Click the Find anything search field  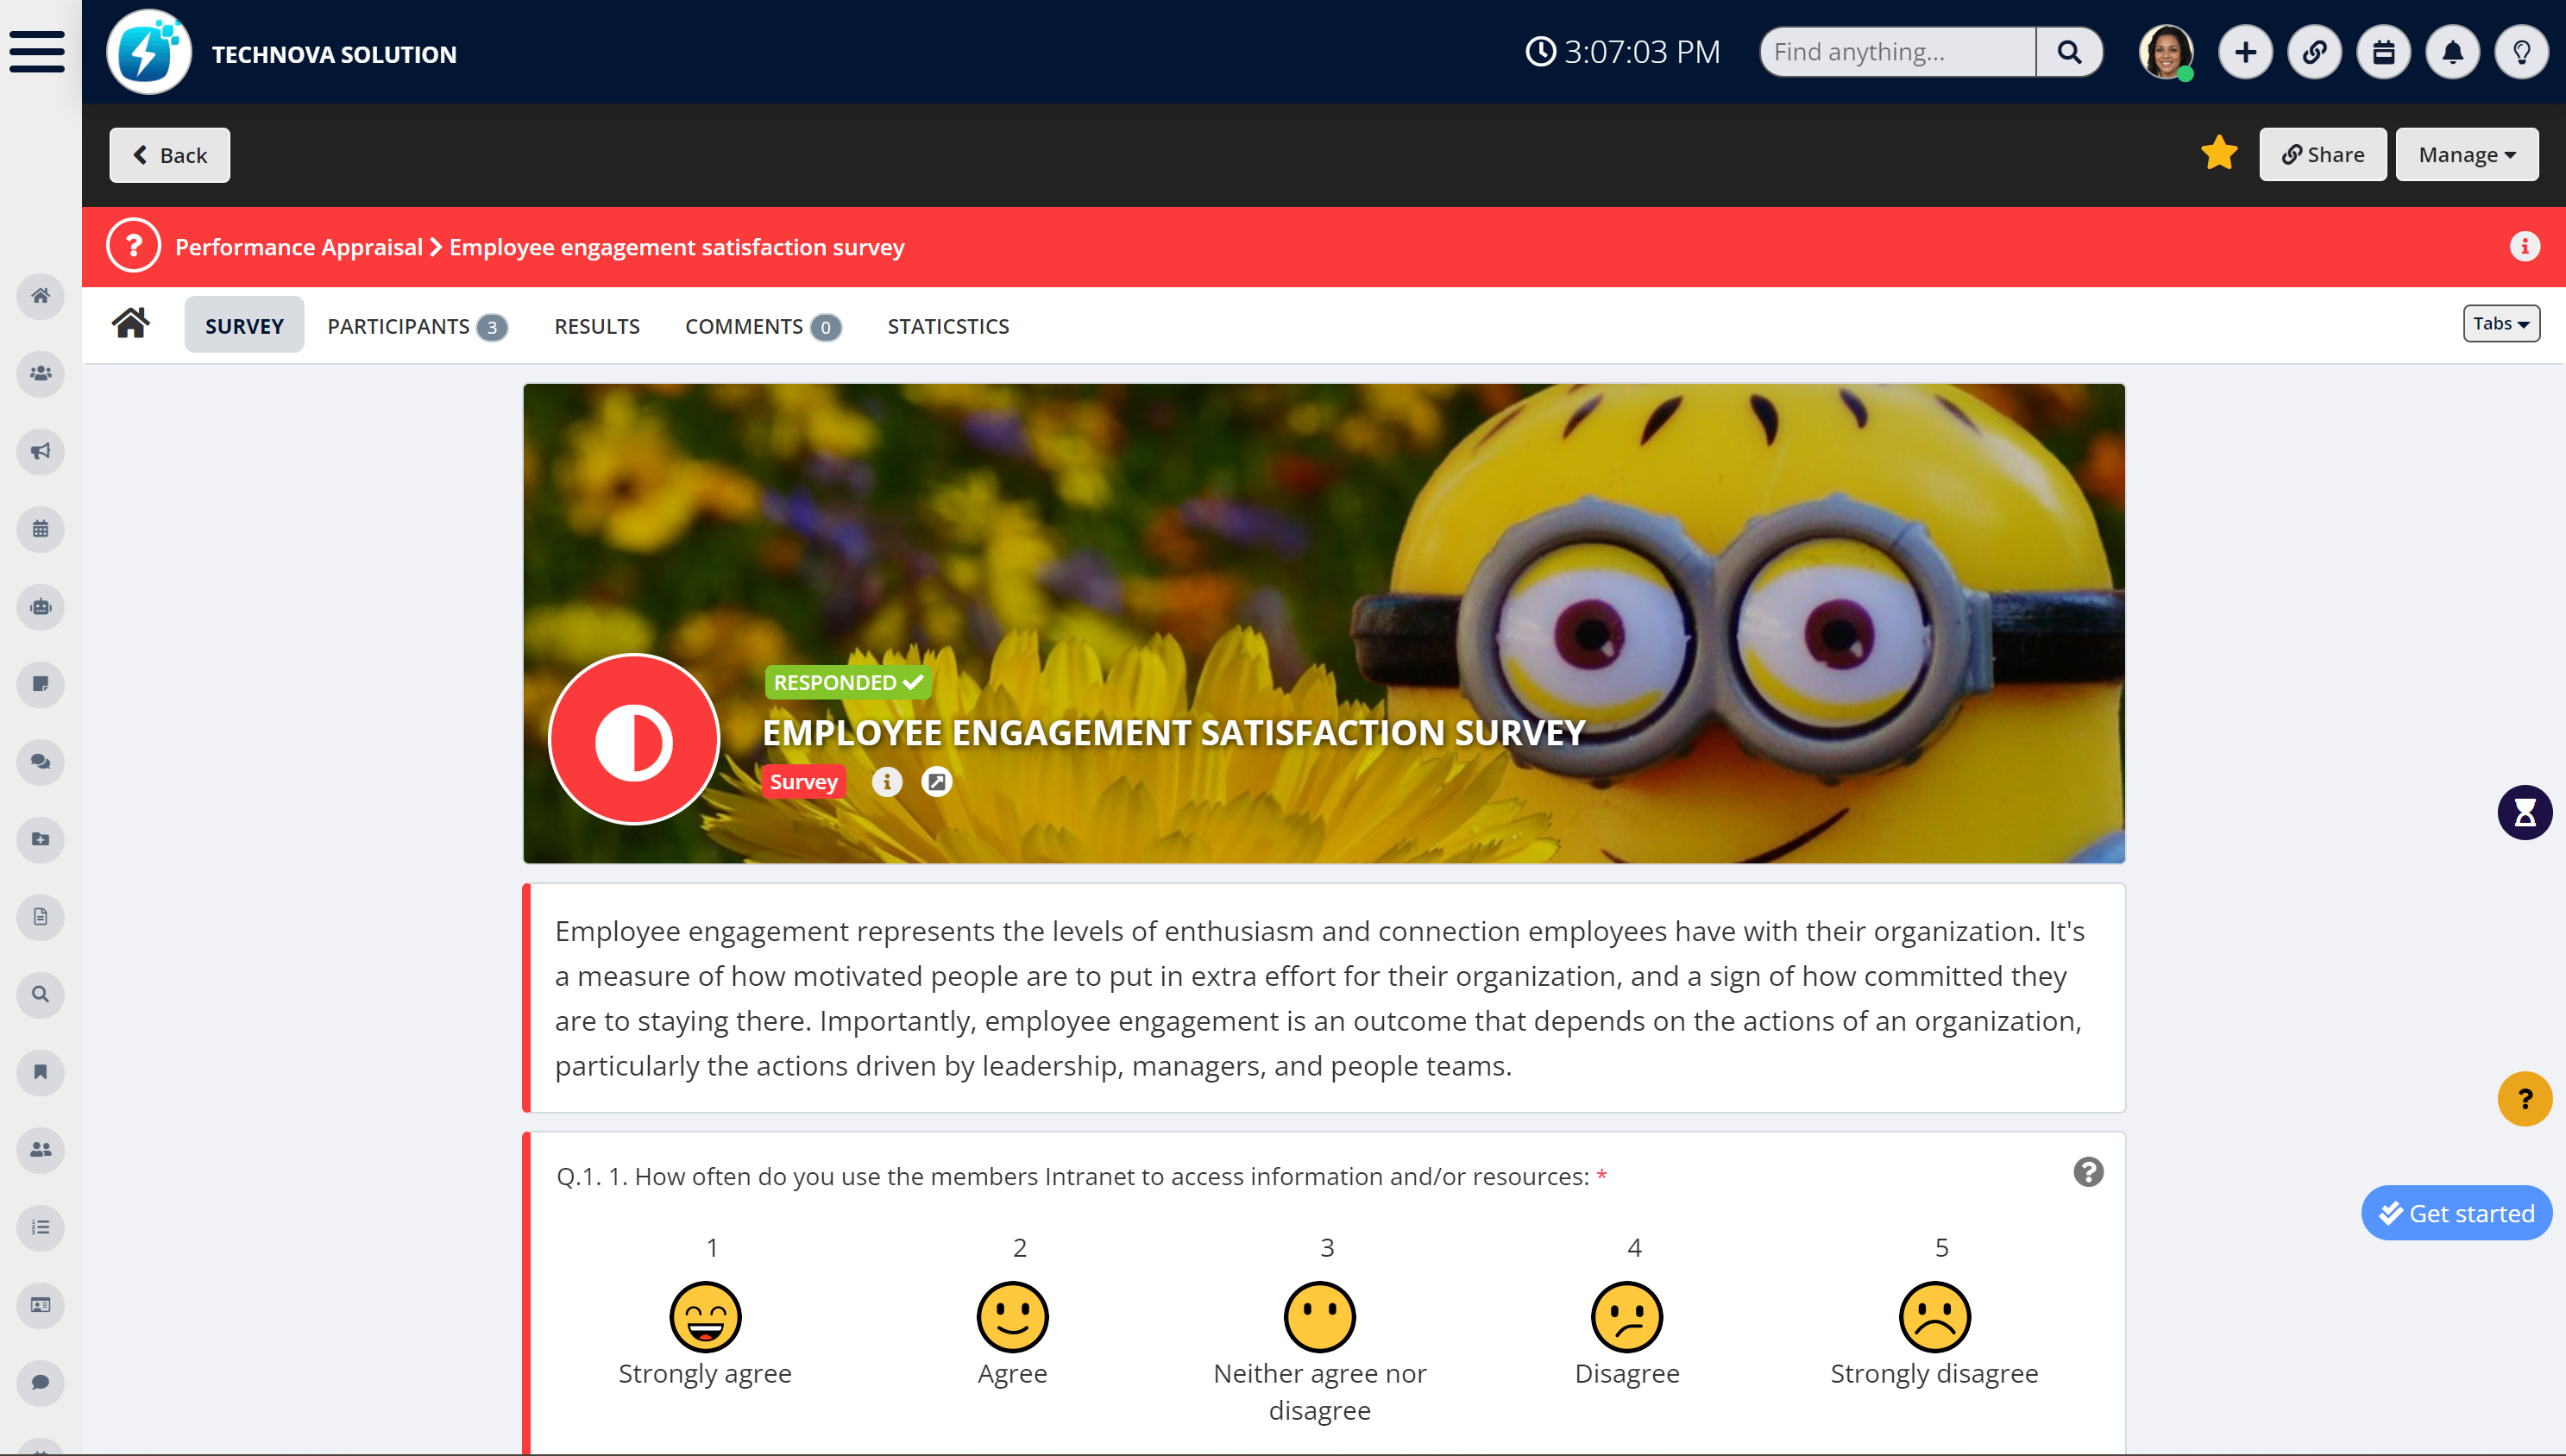pyautogui.click(x=1899, y=52)
